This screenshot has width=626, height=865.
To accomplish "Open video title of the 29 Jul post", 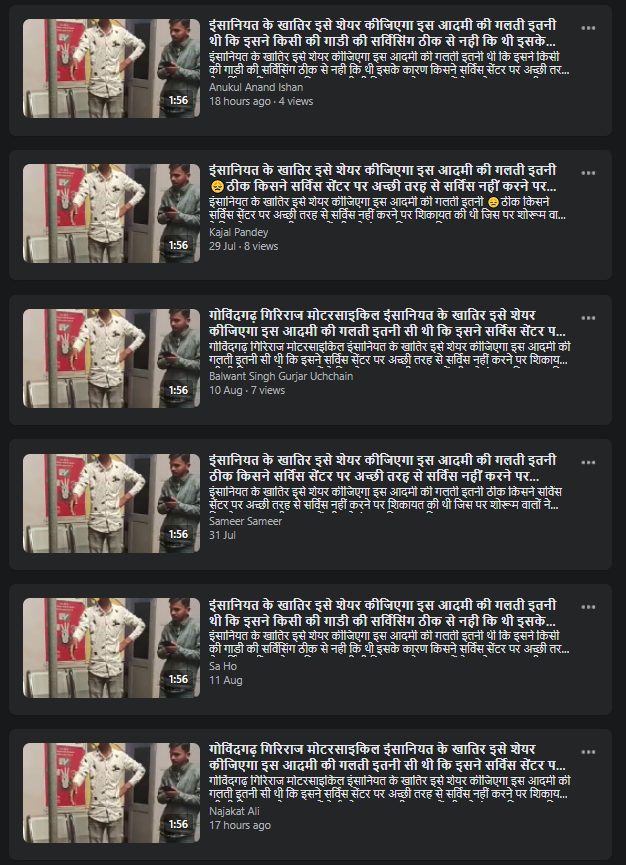I will click(383, 178).
